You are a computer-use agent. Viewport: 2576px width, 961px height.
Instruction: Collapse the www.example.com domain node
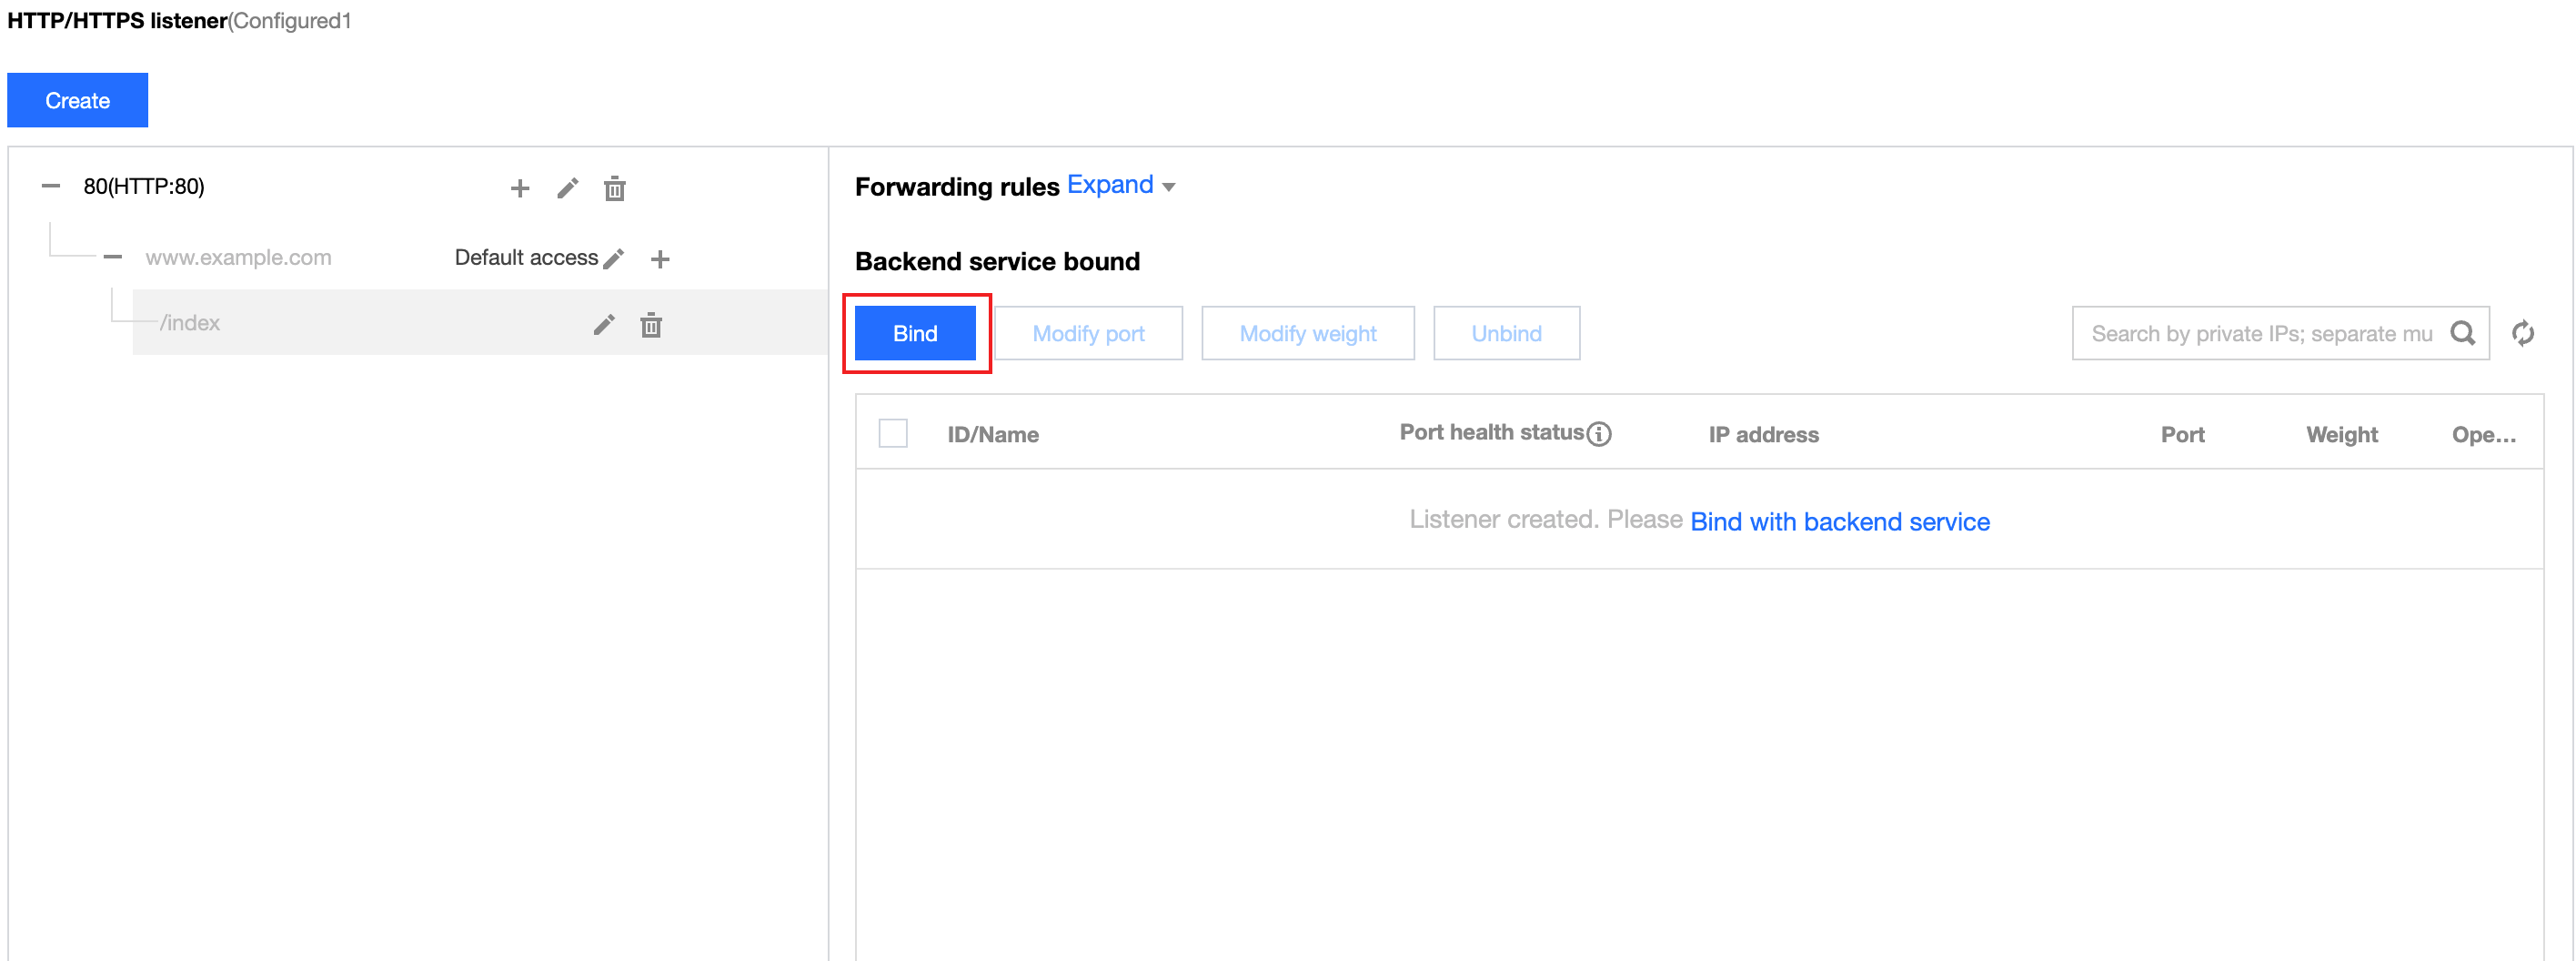[x=113, y=257]
